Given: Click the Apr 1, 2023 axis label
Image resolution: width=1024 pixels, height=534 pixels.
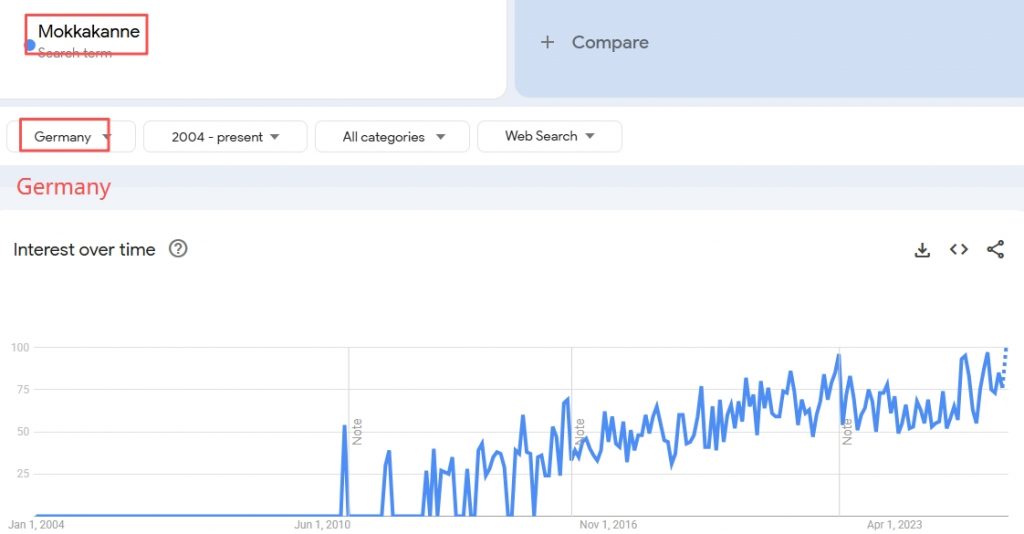Looking at the screenshot, I should pos(894,524).
